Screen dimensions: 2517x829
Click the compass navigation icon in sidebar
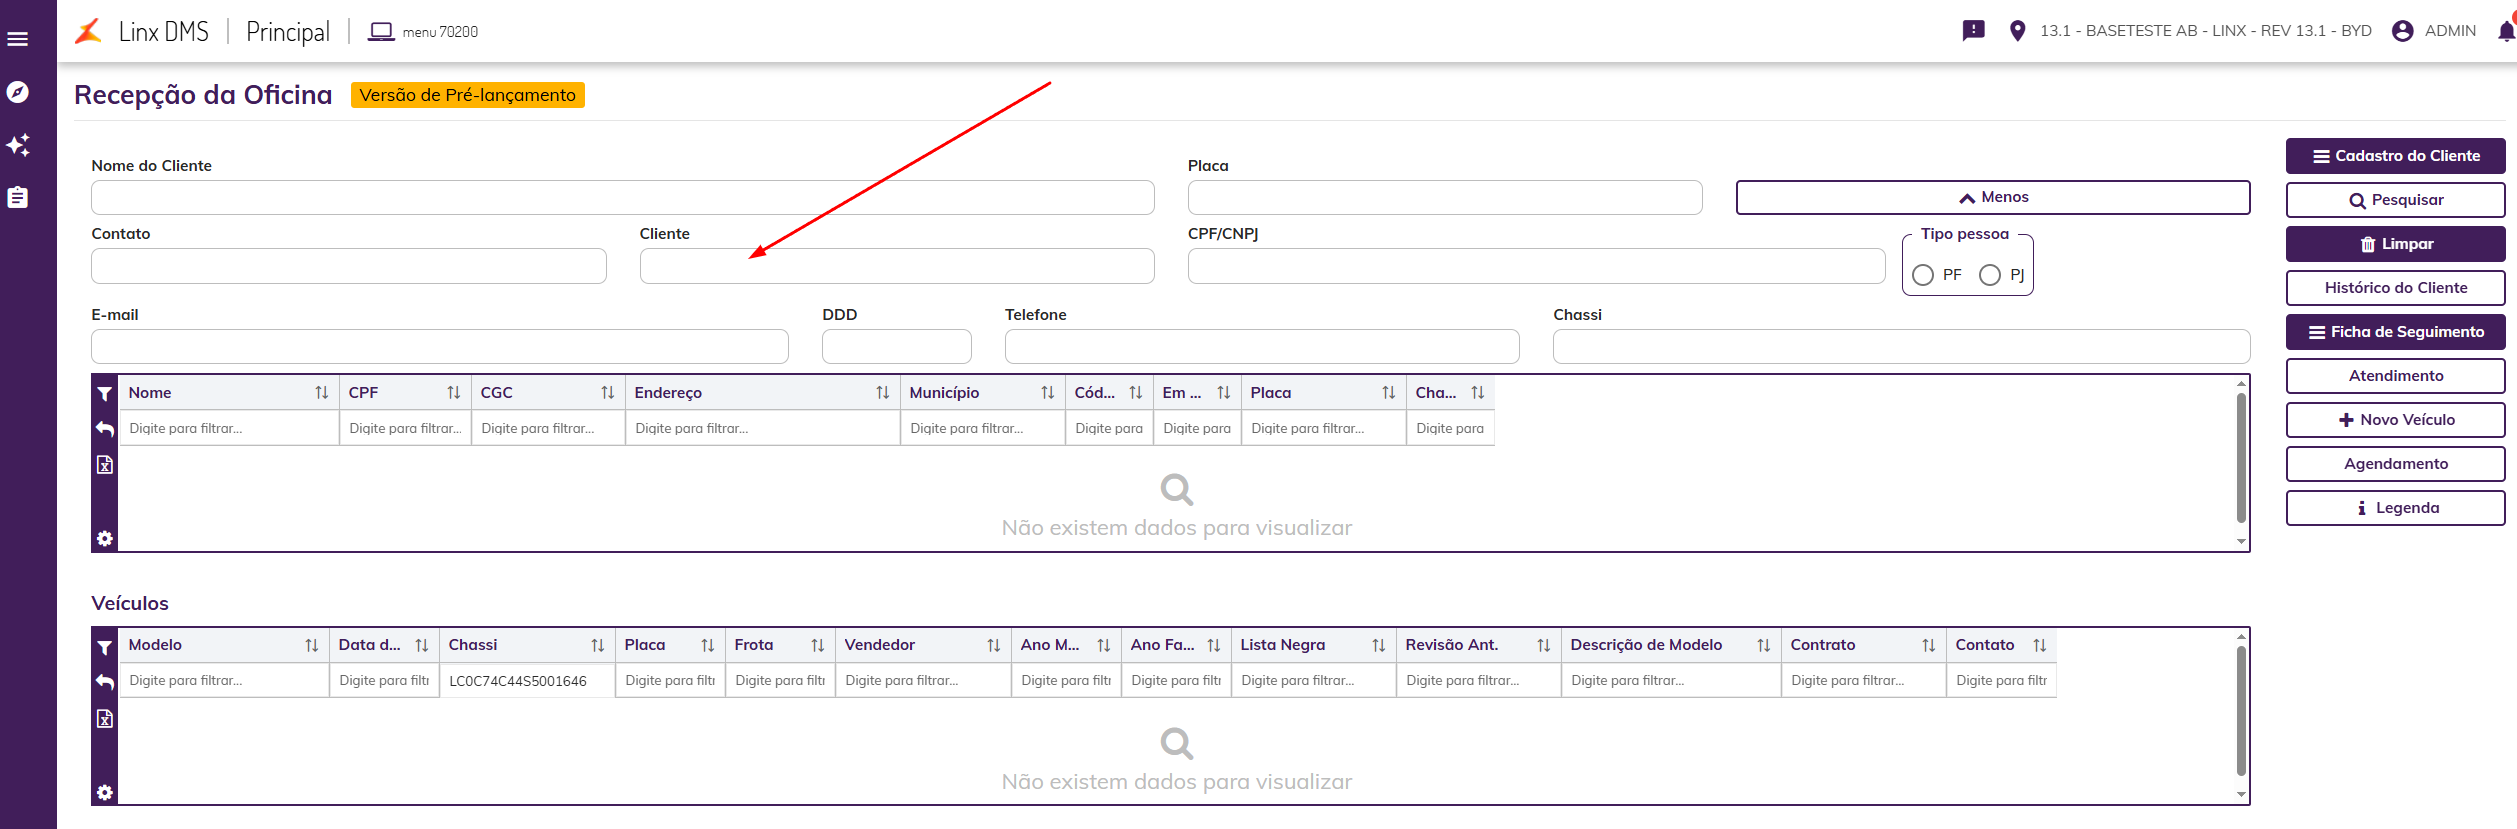pyautogui.click(x=18, y=92)
